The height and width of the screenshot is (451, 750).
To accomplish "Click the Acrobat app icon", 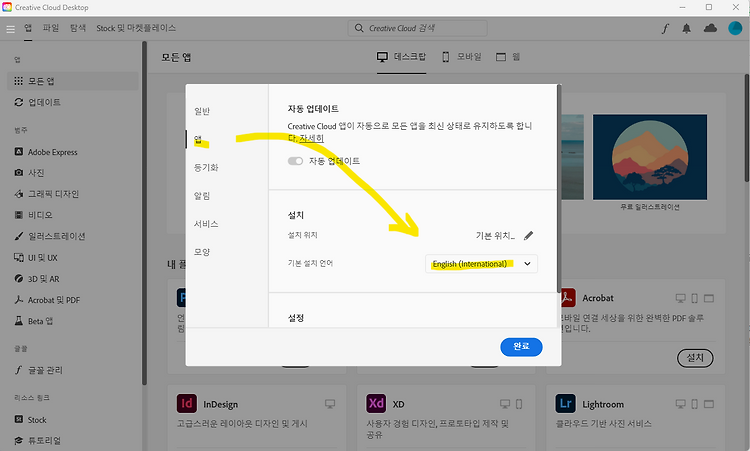I will coord(568,297).
